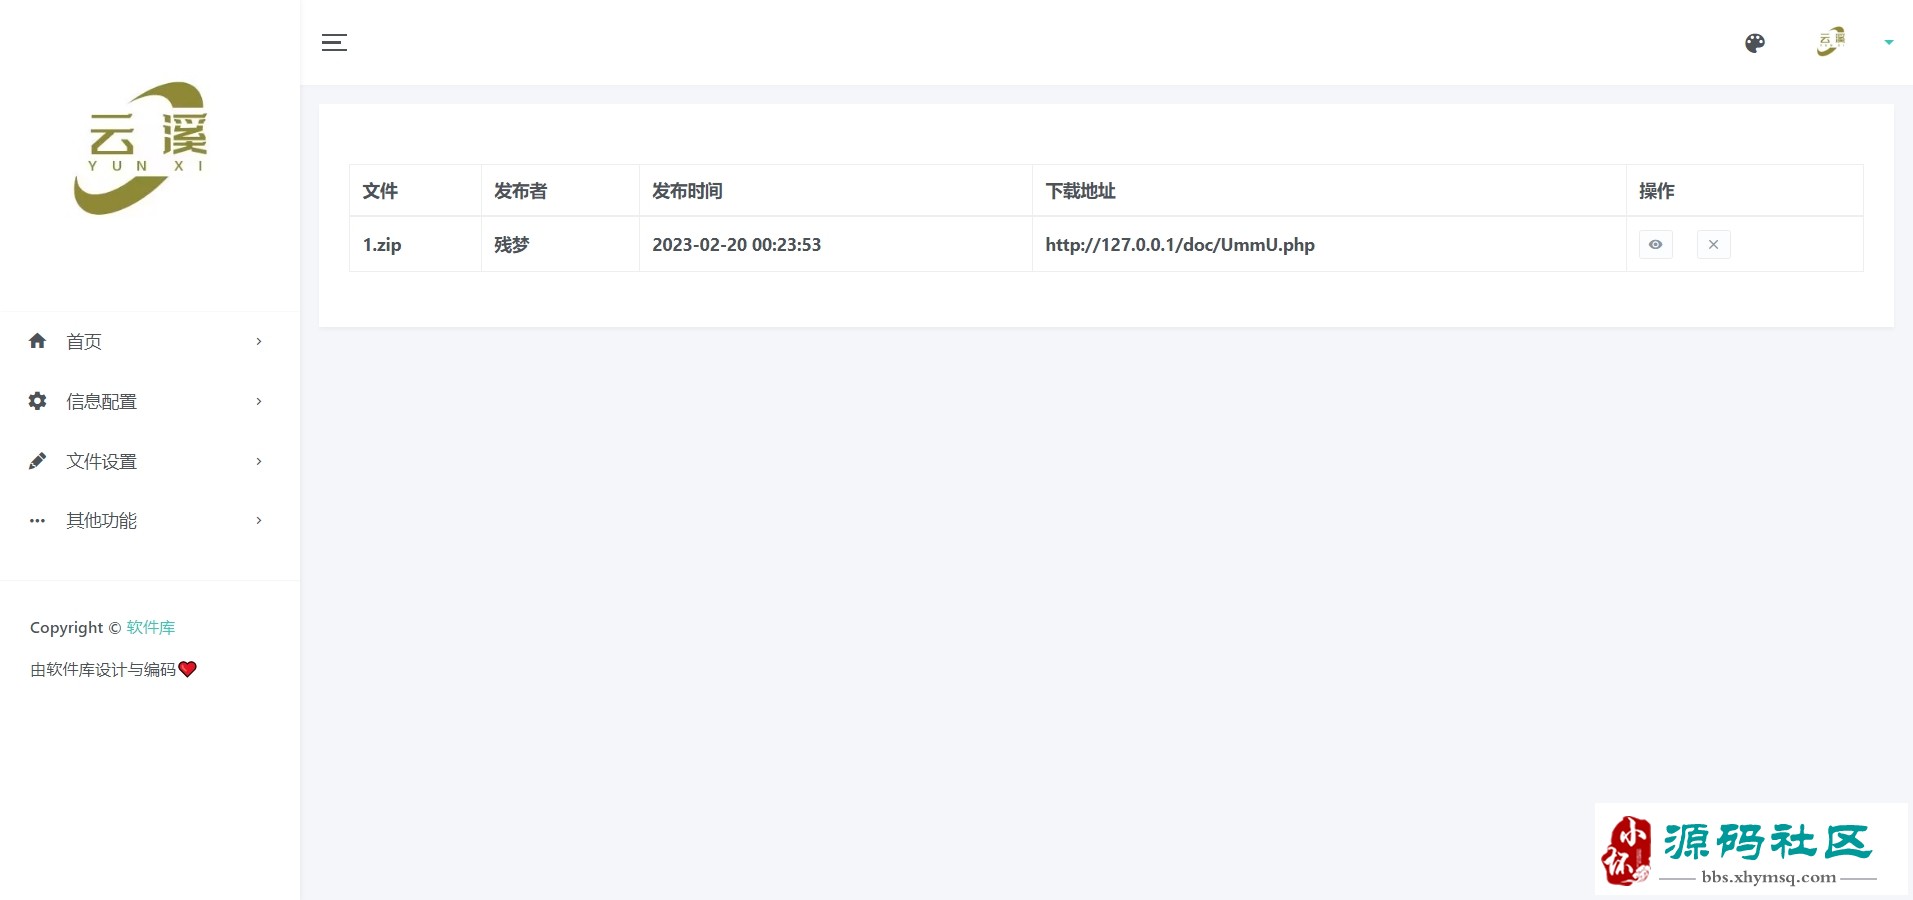The width and height of the screenshot is (1913, 900).
Task: Expand the 首页 submenu chevron
Action: [259, 341]
